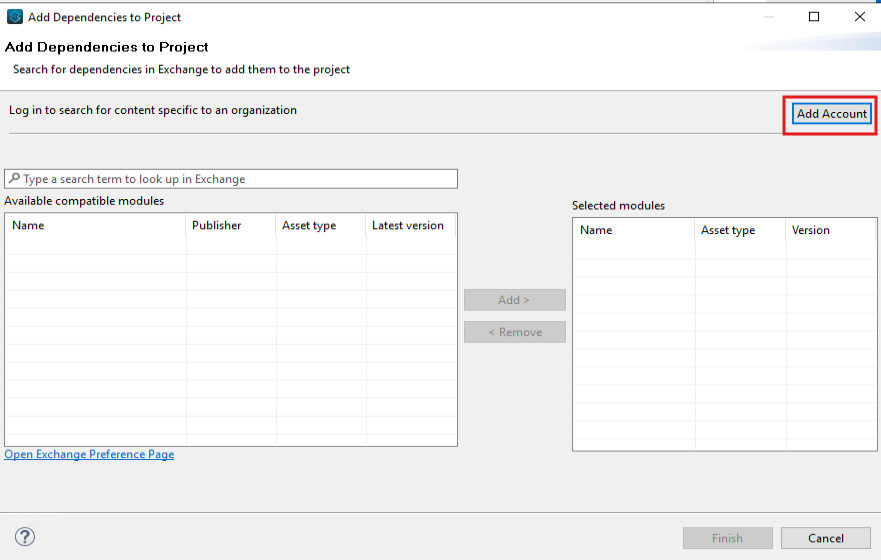Minimize the Add Dependencies dialog window
Viewport: 881px width, 560px height.
coord(768,17)
